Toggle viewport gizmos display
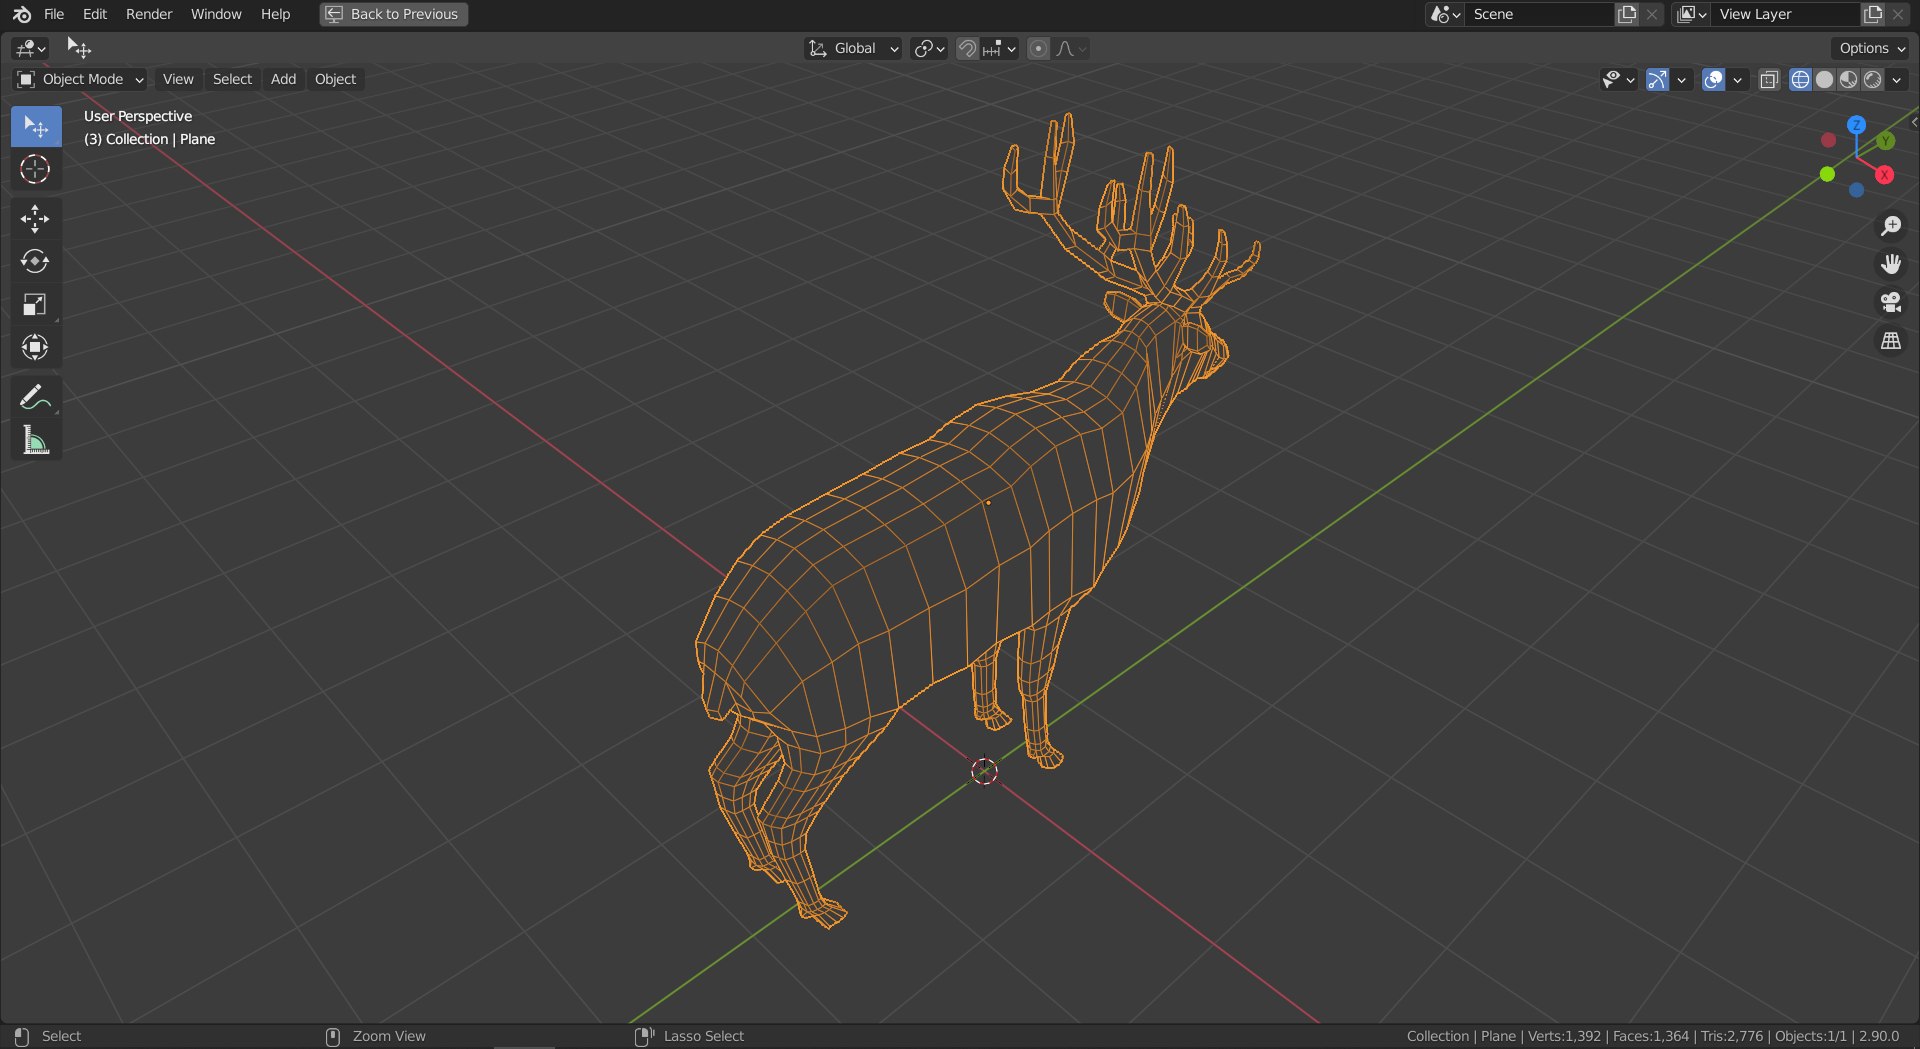 point(1657,79)
